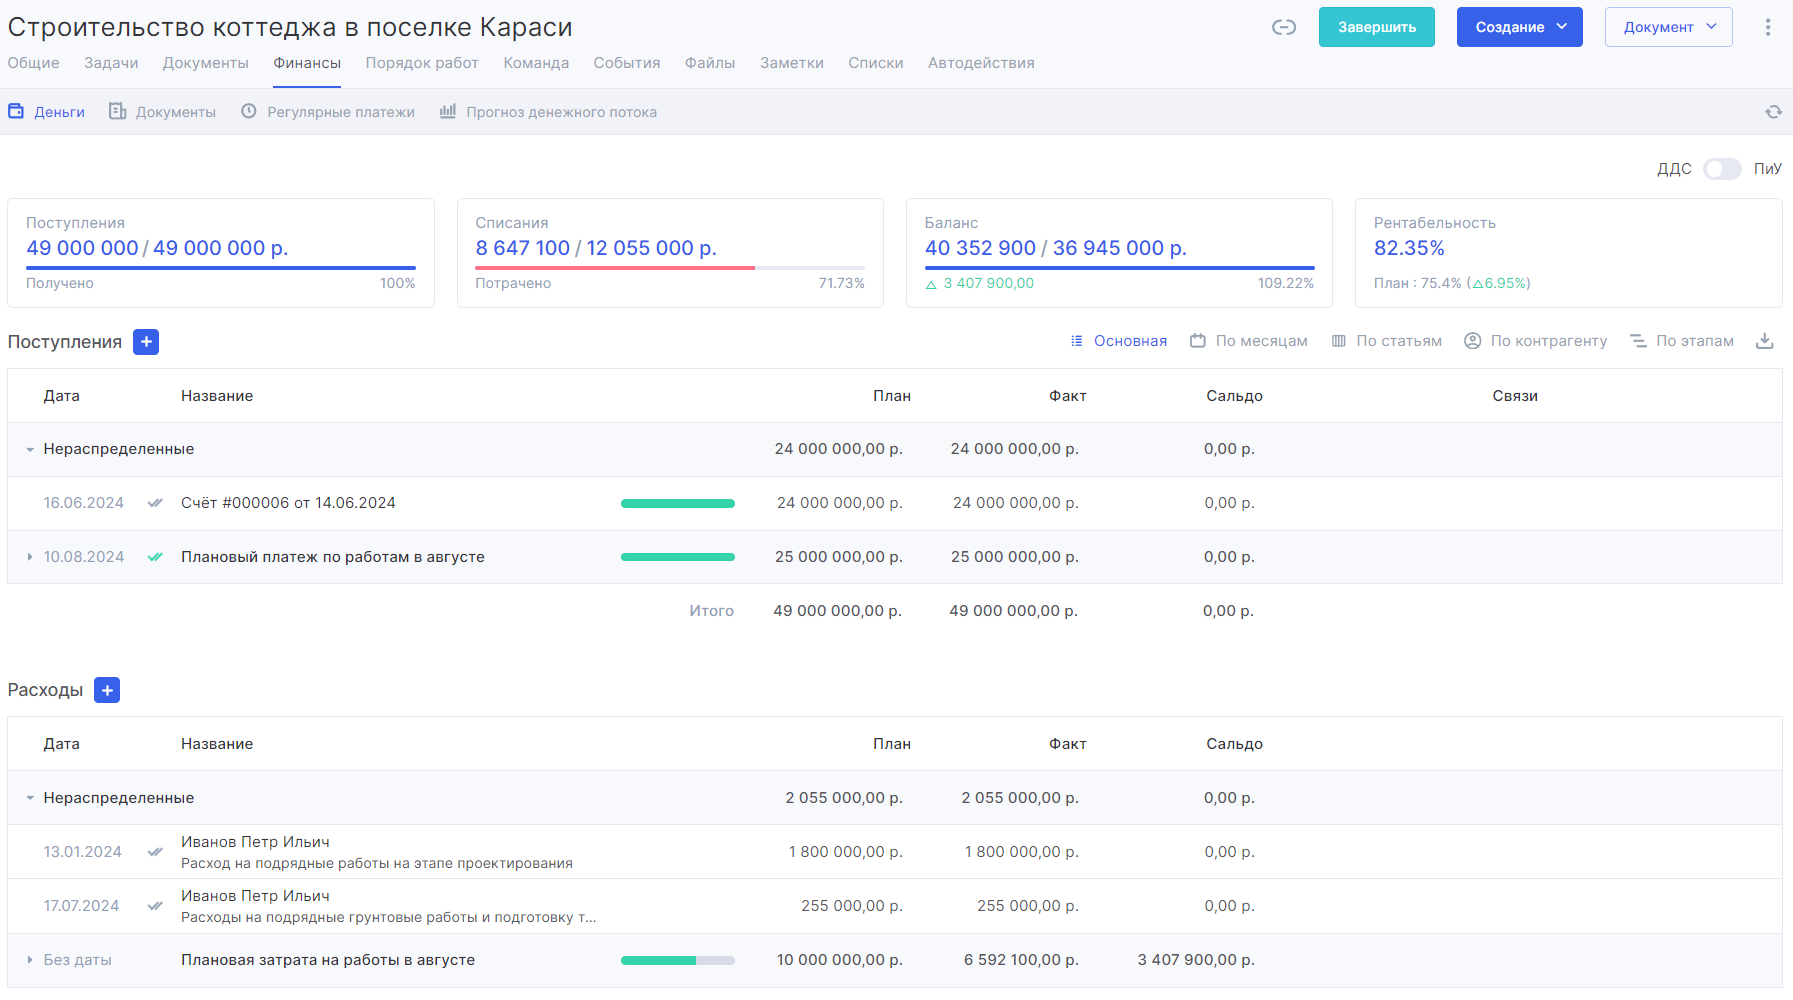Click checkmark status of 13.01.2024 expense
The image size is (1793, 1000).
(155, 852)
